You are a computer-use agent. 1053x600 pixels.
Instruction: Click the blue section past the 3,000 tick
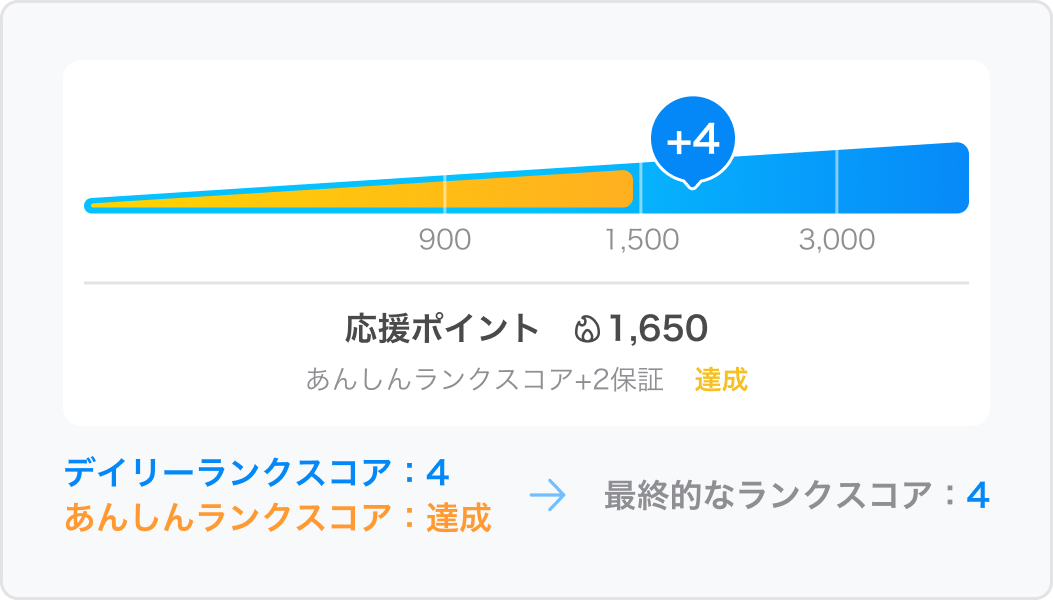[x=903, y=180]
